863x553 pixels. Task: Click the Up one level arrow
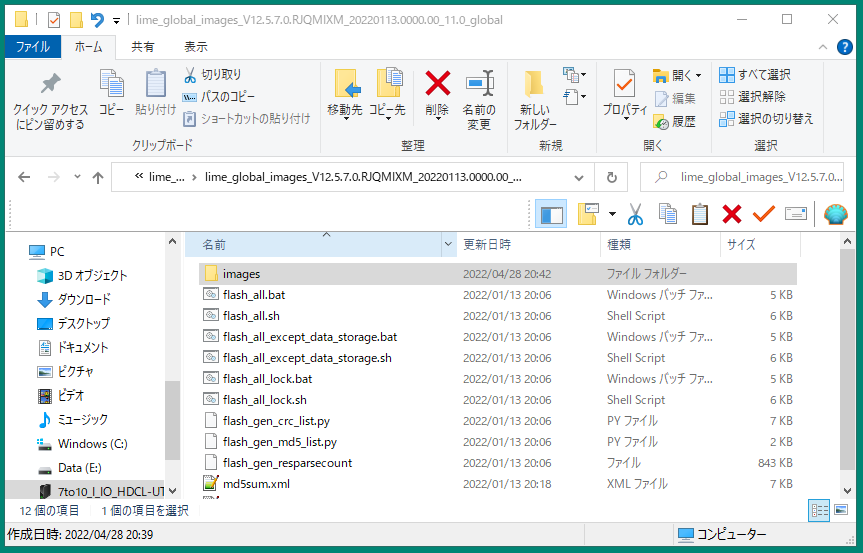coord(97,177)
